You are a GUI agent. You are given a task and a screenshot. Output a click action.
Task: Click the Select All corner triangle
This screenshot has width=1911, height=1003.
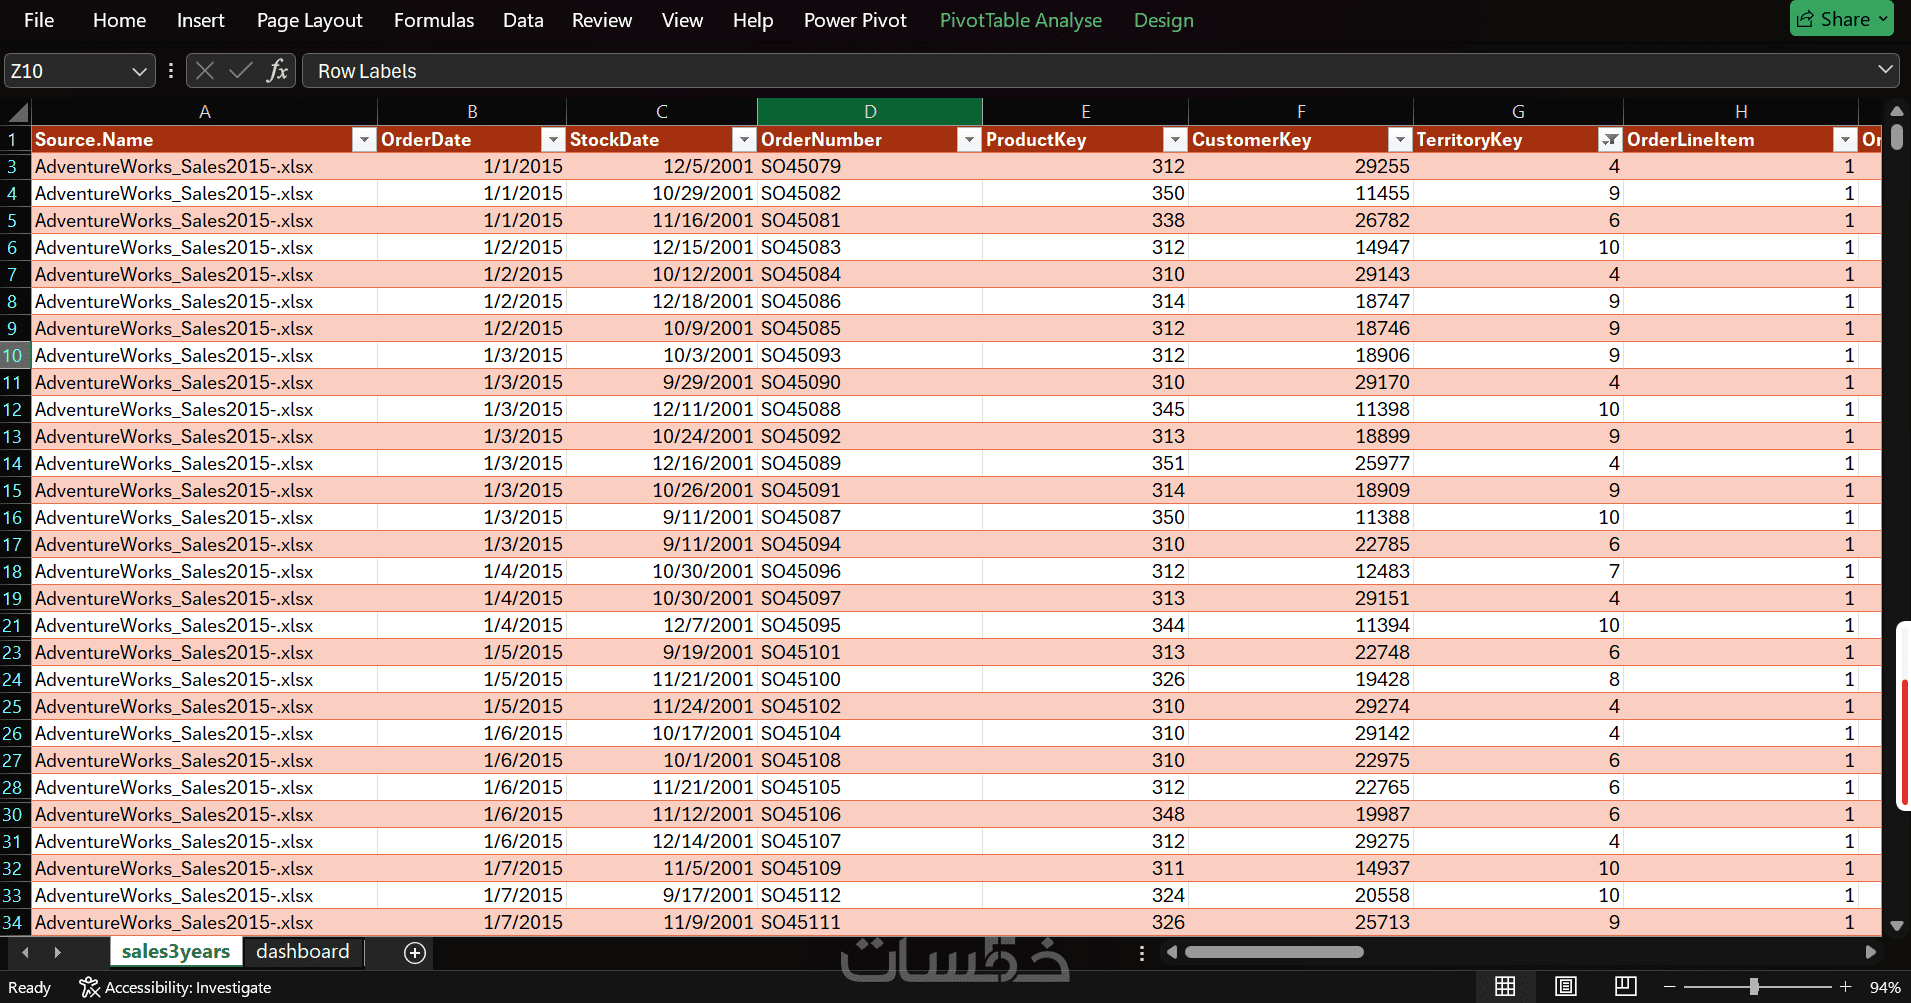coord(17,111)
